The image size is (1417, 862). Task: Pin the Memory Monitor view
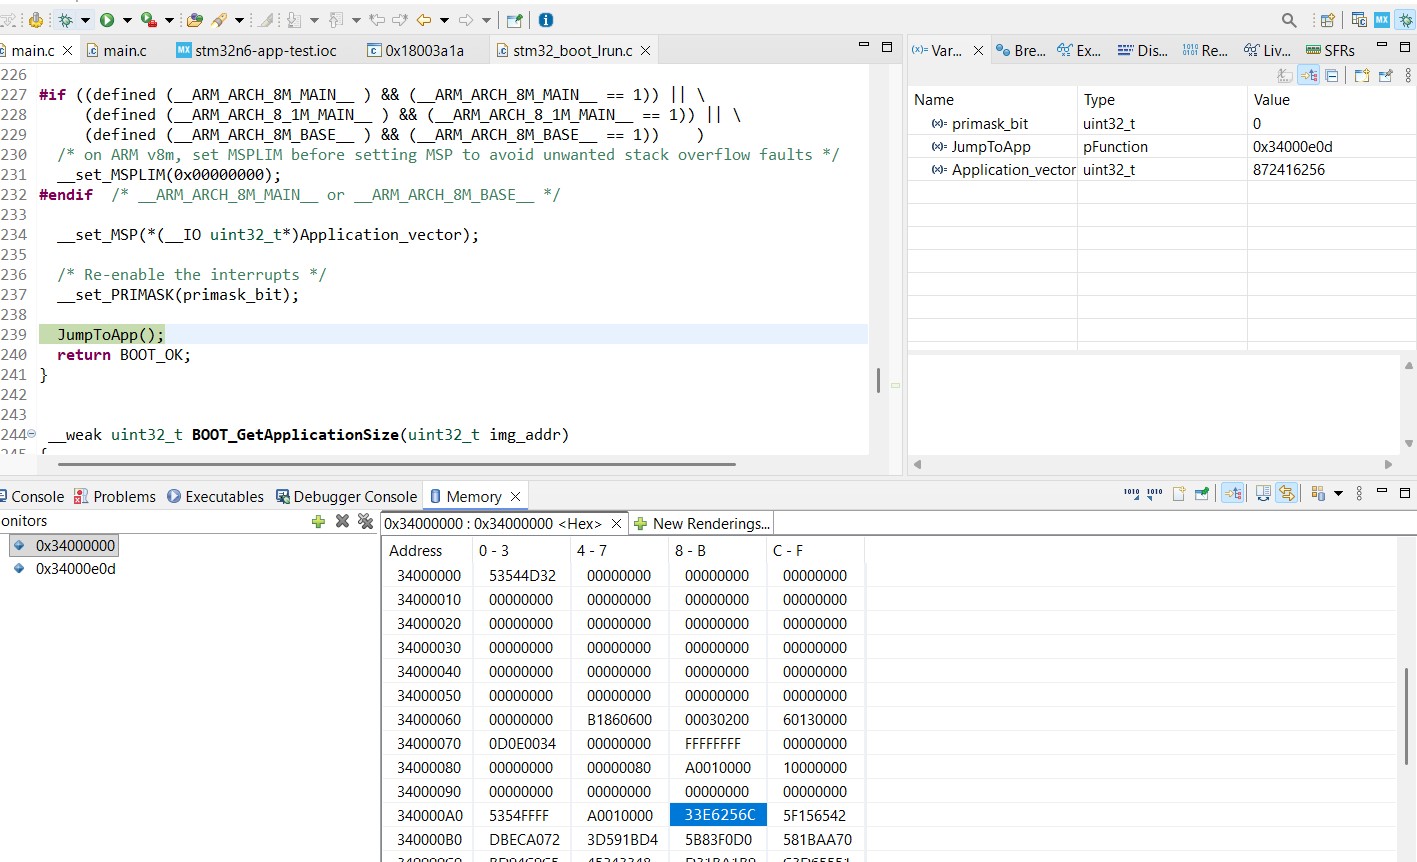[1204, 492]
